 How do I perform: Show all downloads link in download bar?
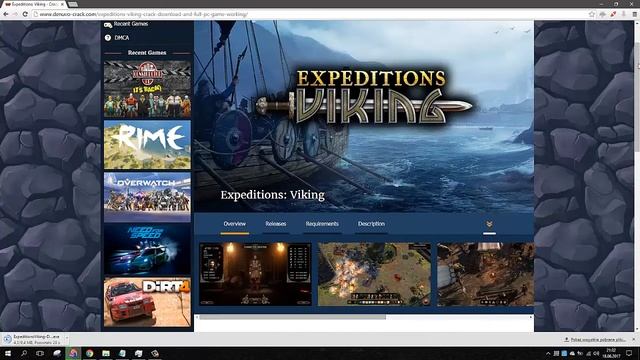click(595, 340)
